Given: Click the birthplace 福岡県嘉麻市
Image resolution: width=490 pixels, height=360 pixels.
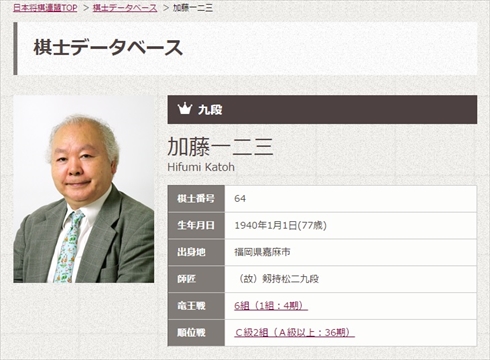Looking at the screenshot, I should tap(262, 252).
